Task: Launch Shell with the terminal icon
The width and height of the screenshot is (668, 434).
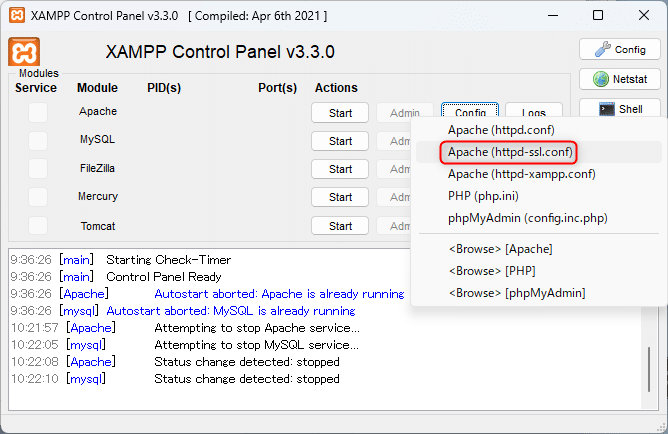Action: click(x=620, y=109)
